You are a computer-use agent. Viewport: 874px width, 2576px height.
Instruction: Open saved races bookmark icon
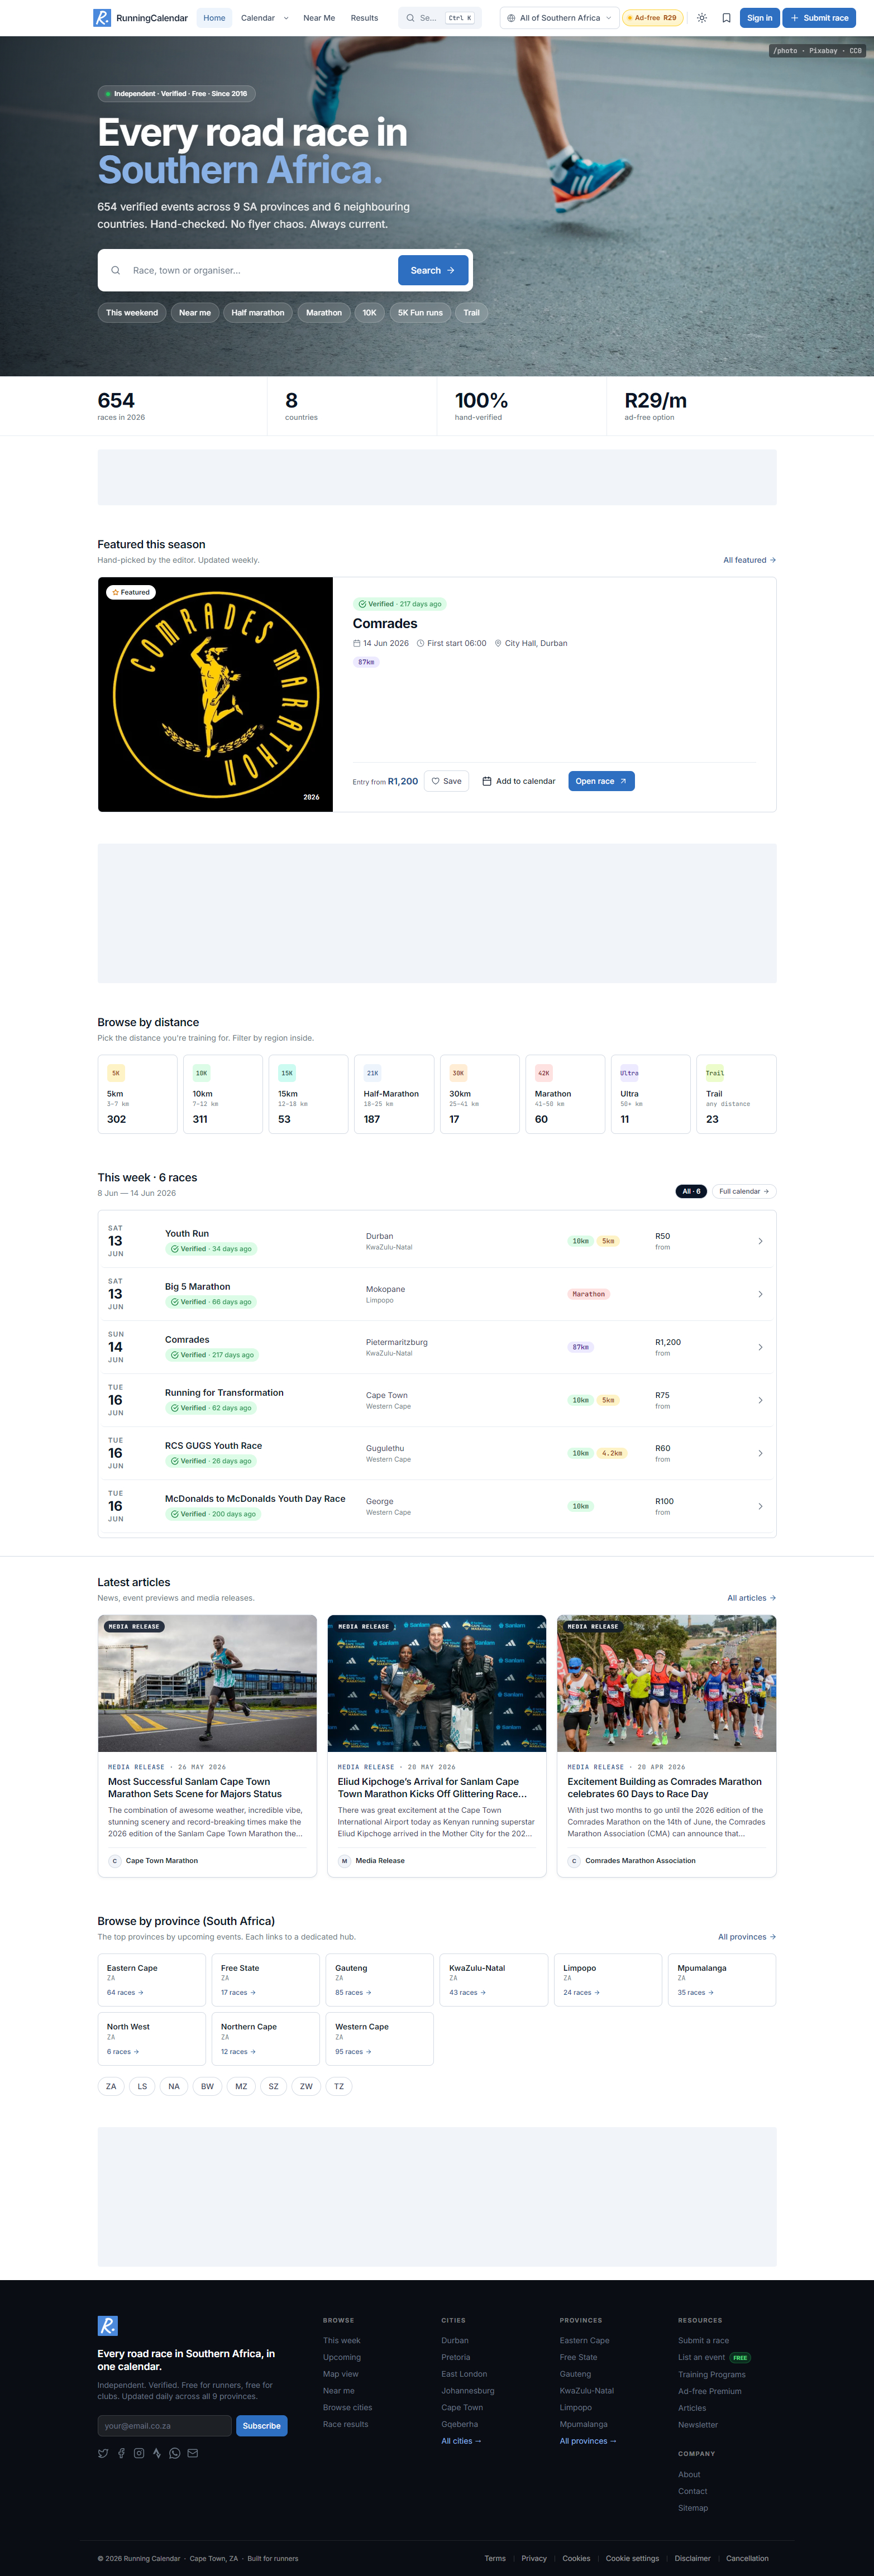click(x=726, y=18)
